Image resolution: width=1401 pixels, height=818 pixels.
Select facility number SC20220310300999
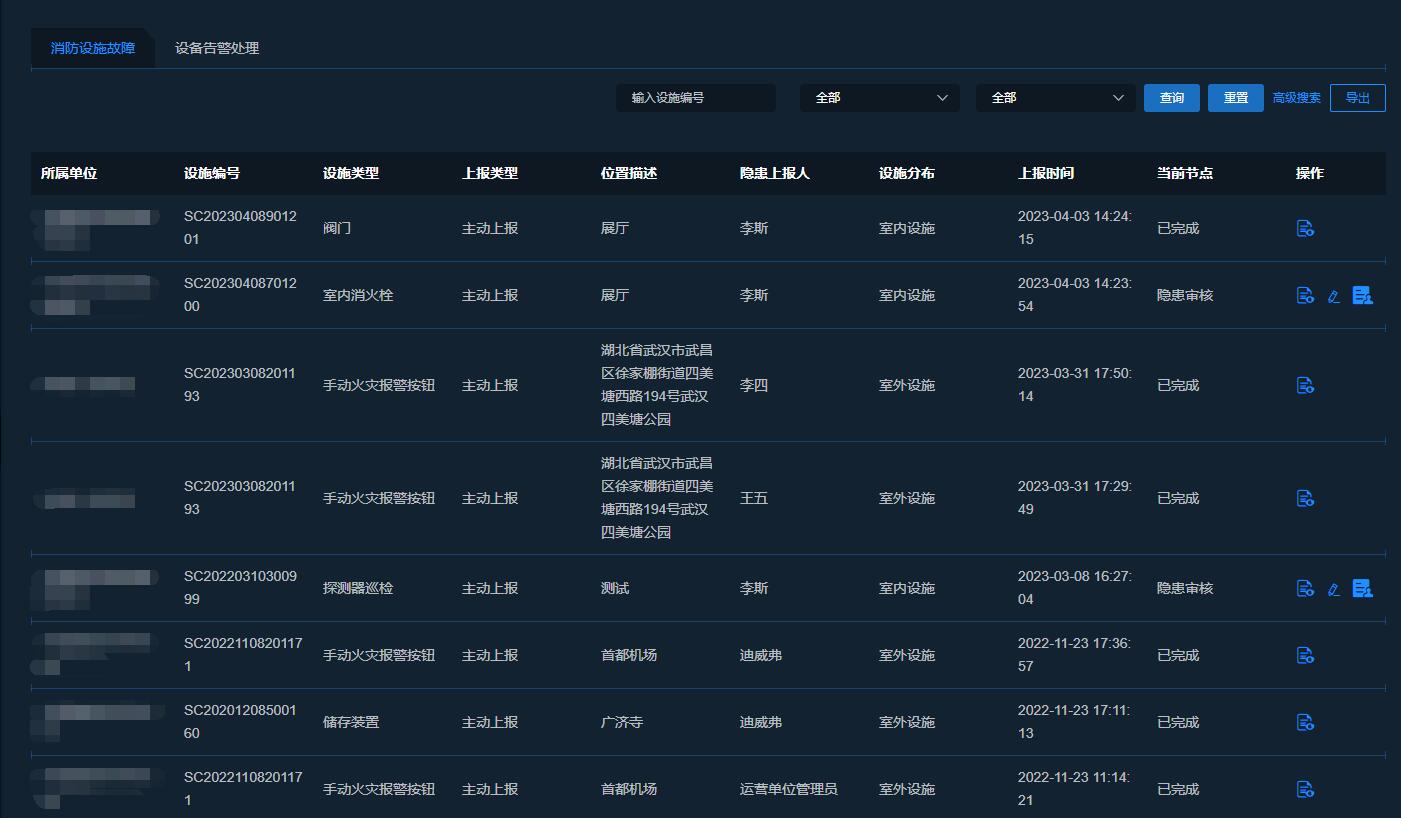[240, 588]
